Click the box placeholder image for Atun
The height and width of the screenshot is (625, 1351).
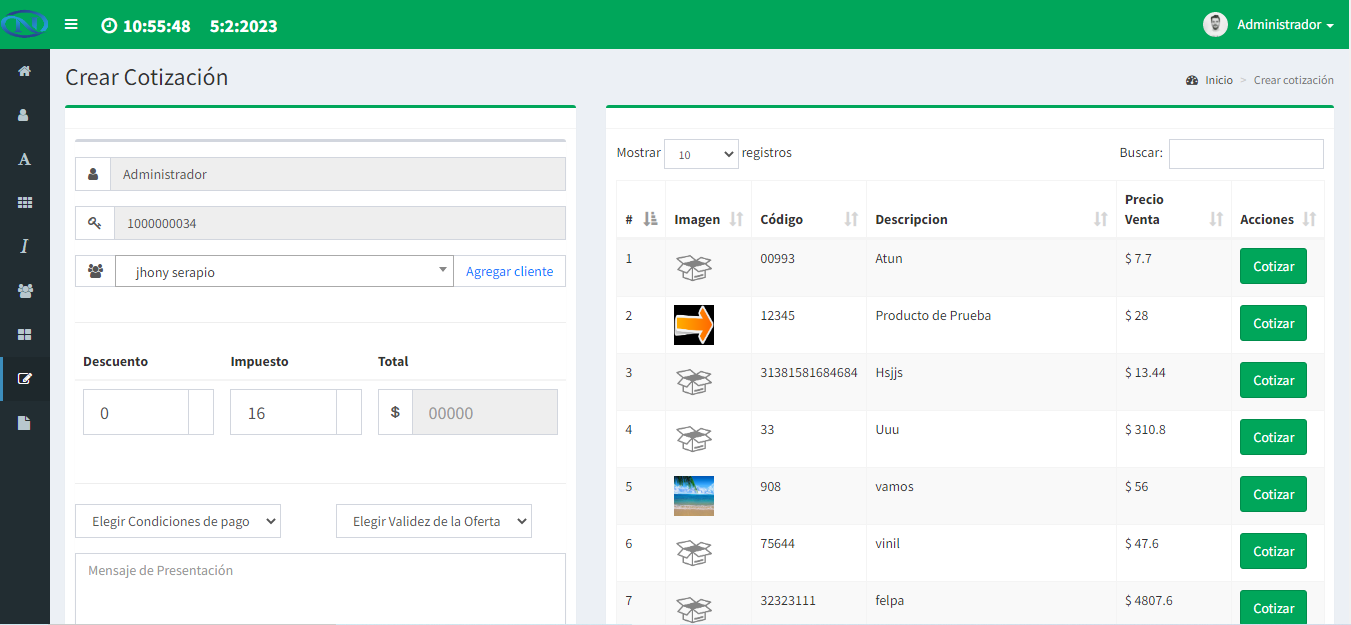point(694,267)
